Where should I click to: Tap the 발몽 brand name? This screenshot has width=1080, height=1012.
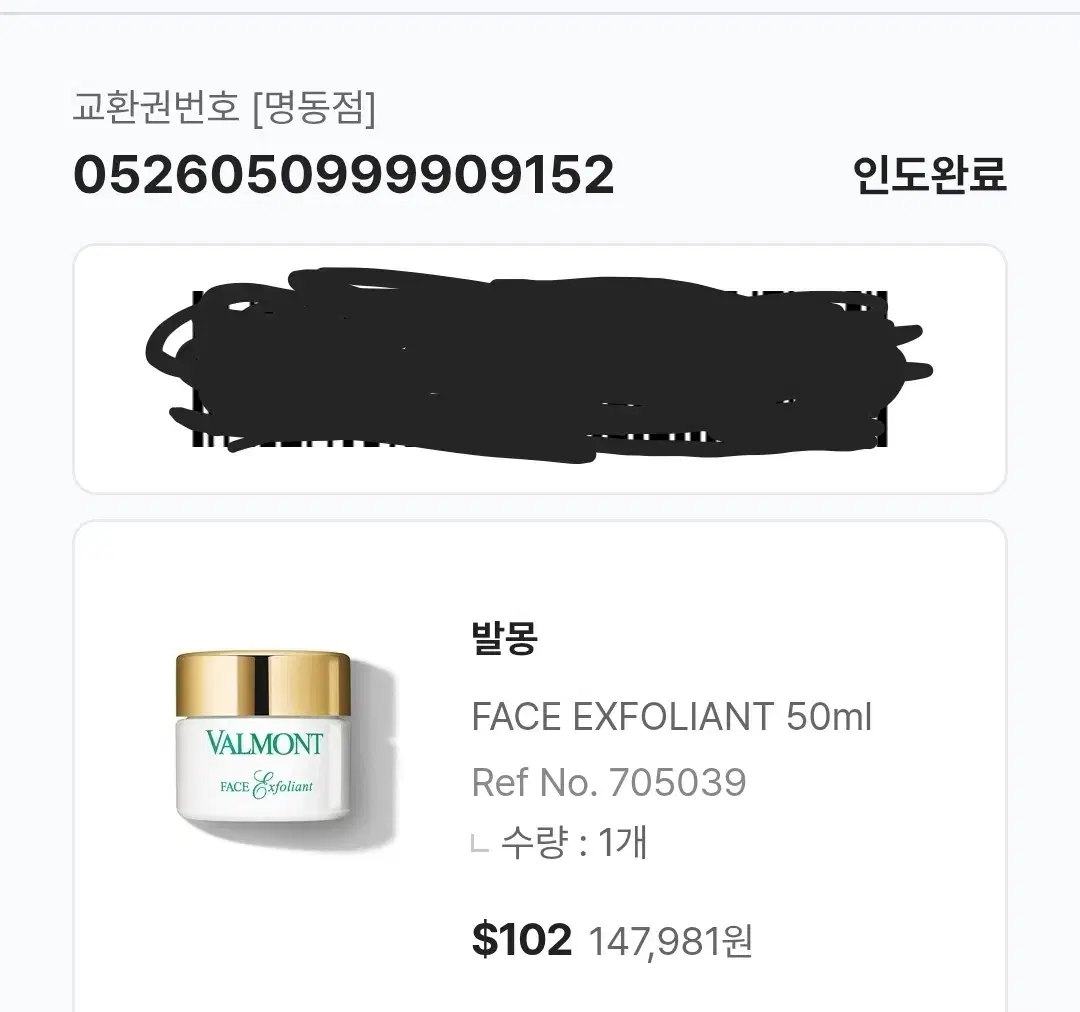(x=504, y=637)
